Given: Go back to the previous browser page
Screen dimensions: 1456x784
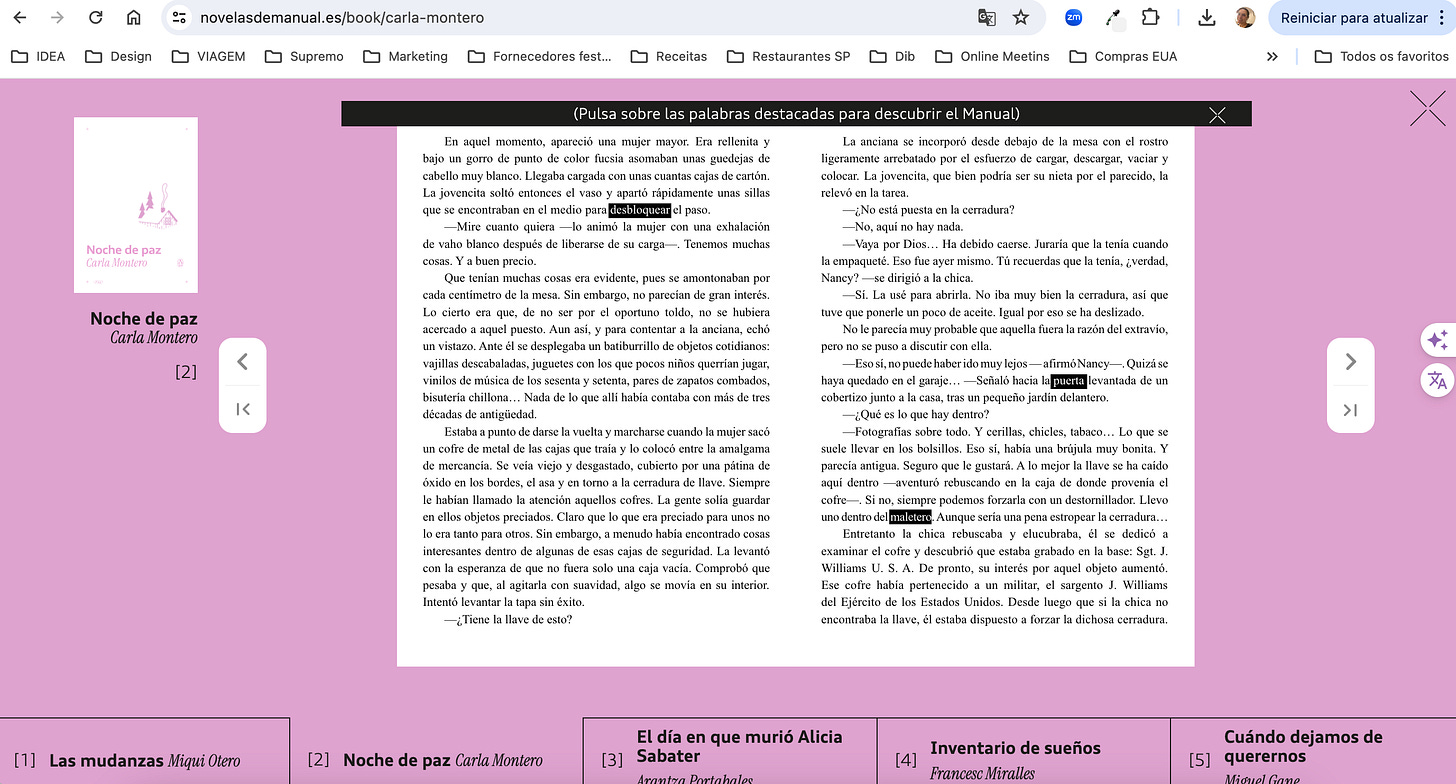Looking at the screenshot, I should coord(20,18).
